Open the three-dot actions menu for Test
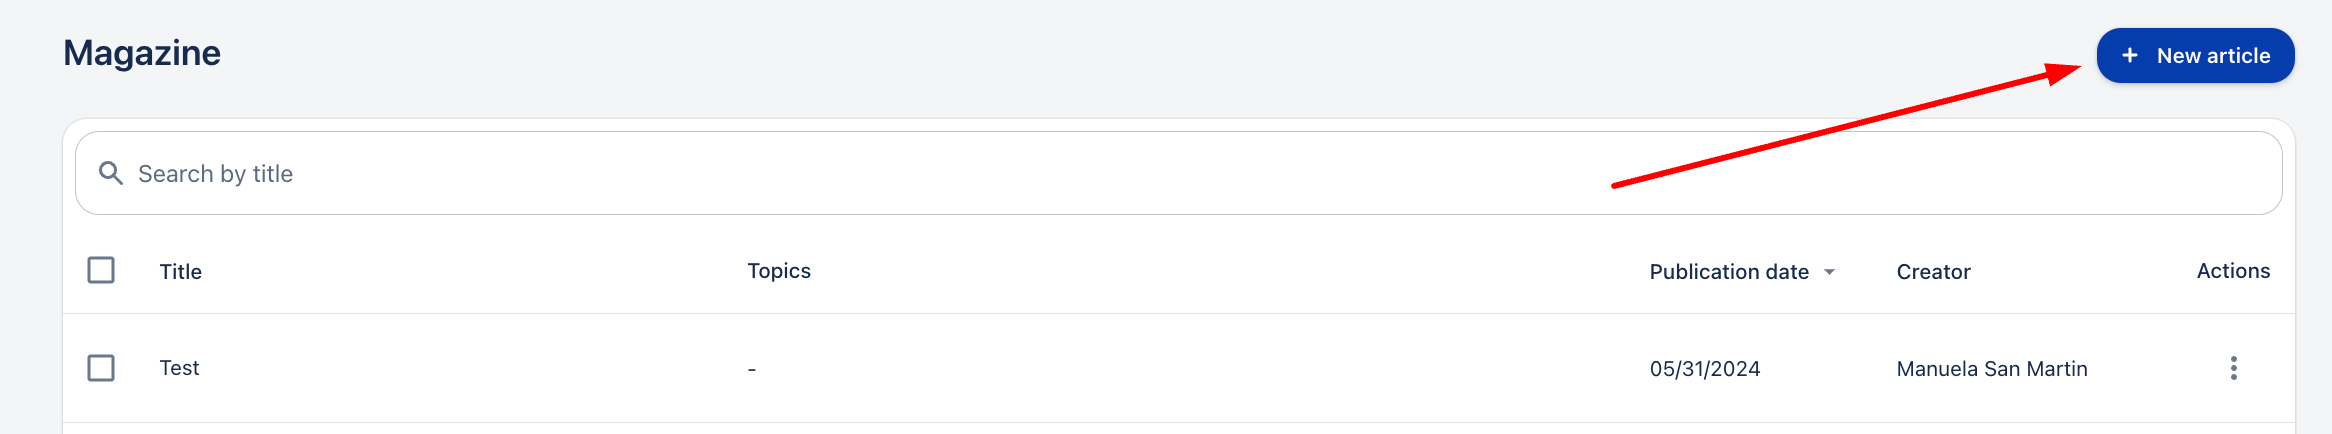The image size is (2332, 434). [2233, 368]
